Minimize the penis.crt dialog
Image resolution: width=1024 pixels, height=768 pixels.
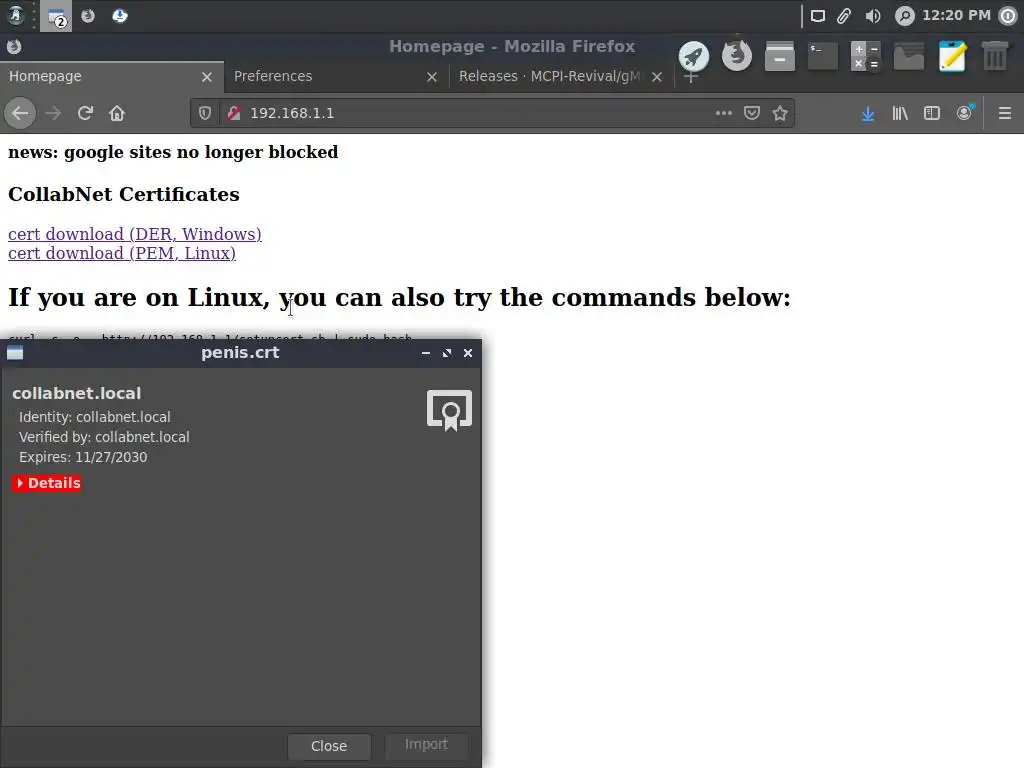pyautogui.click(x=426, y=353)
